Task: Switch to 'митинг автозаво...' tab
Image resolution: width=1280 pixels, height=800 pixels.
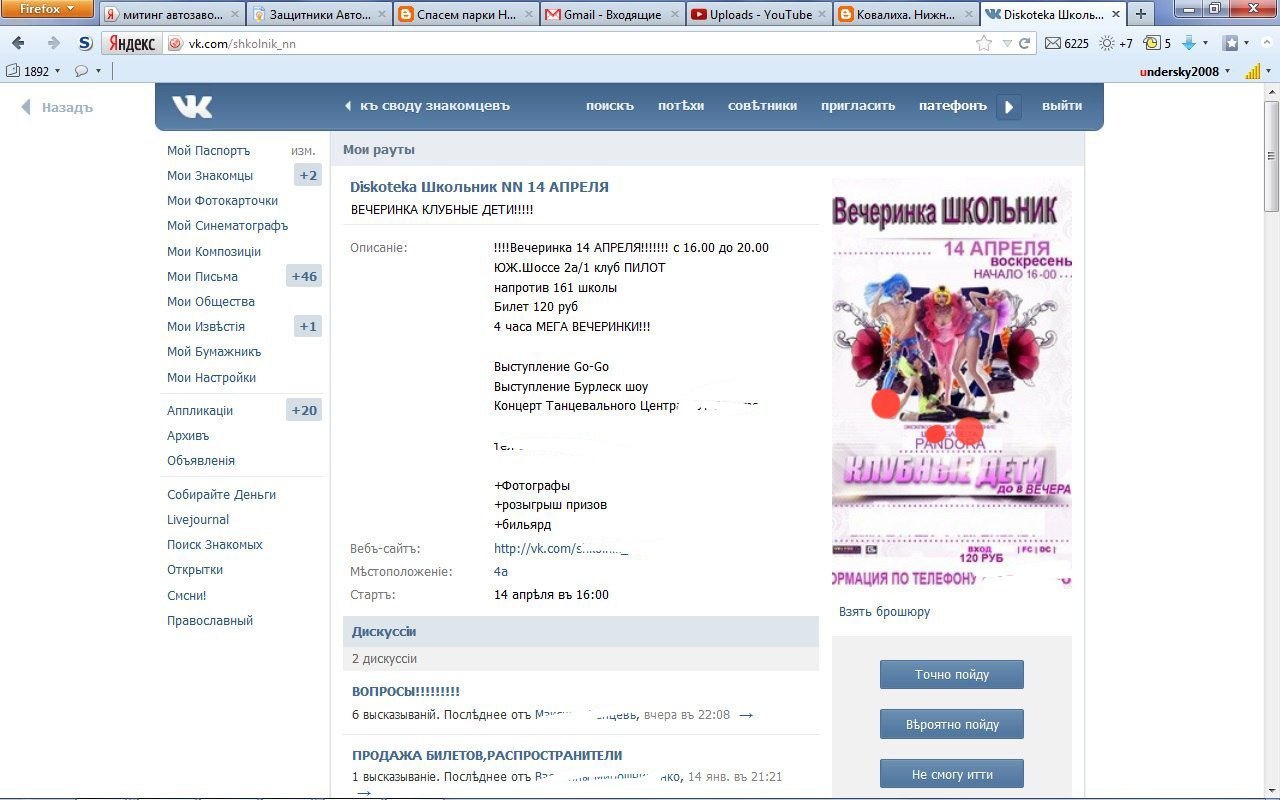Action: pyautogui.click(x=172, y=14)
